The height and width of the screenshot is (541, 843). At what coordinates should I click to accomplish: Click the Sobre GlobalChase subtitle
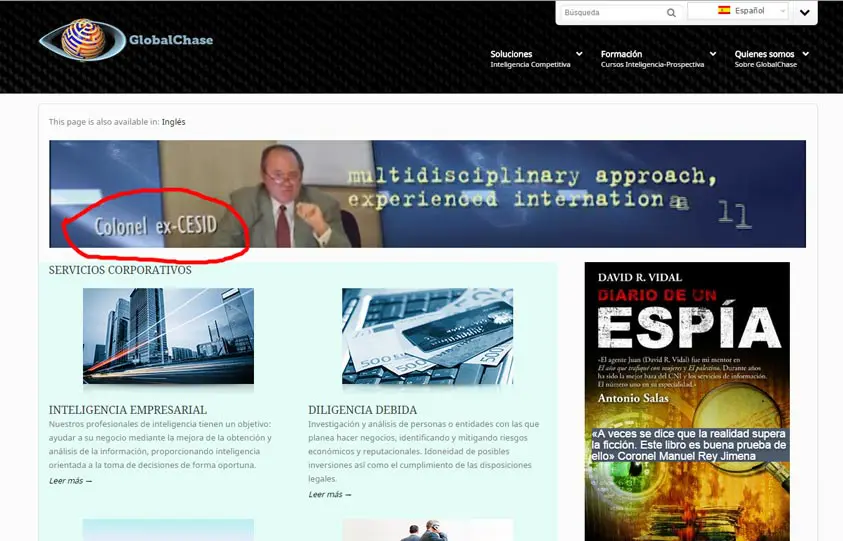(766, 65)
